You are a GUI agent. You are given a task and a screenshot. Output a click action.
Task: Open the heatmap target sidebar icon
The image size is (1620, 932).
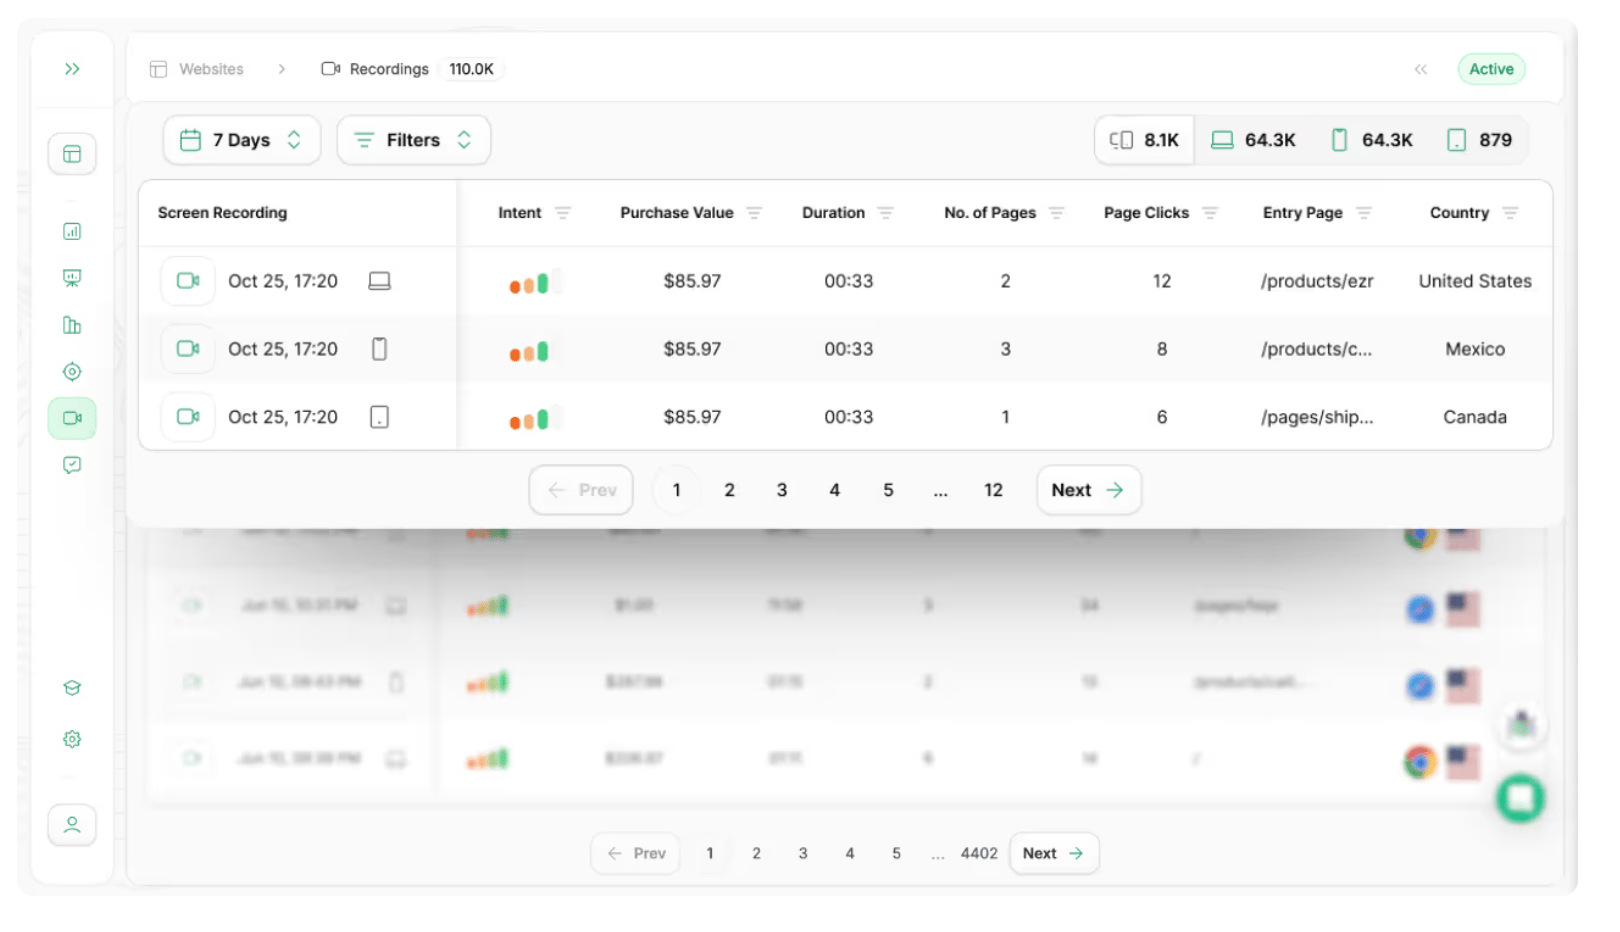tap(72, 372)
